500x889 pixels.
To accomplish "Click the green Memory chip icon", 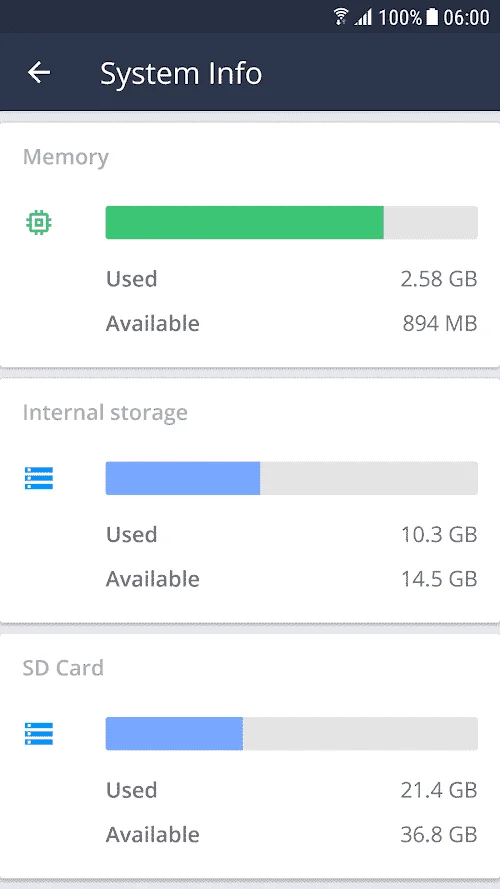I will [39, 222].
